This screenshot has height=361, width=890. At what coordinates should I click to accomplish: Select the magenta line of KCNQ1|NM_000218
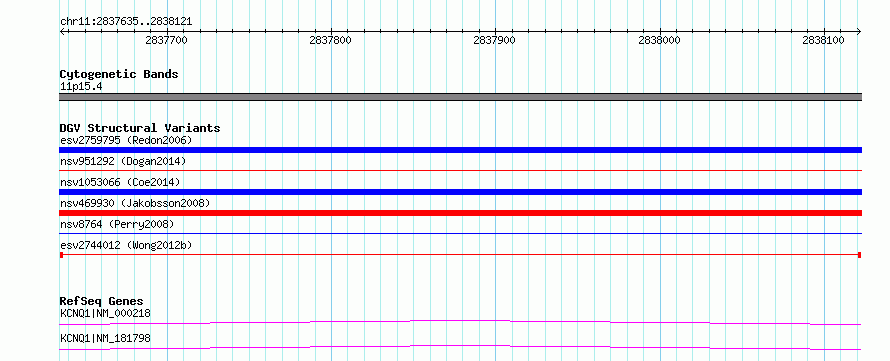[x=461, y=322]
